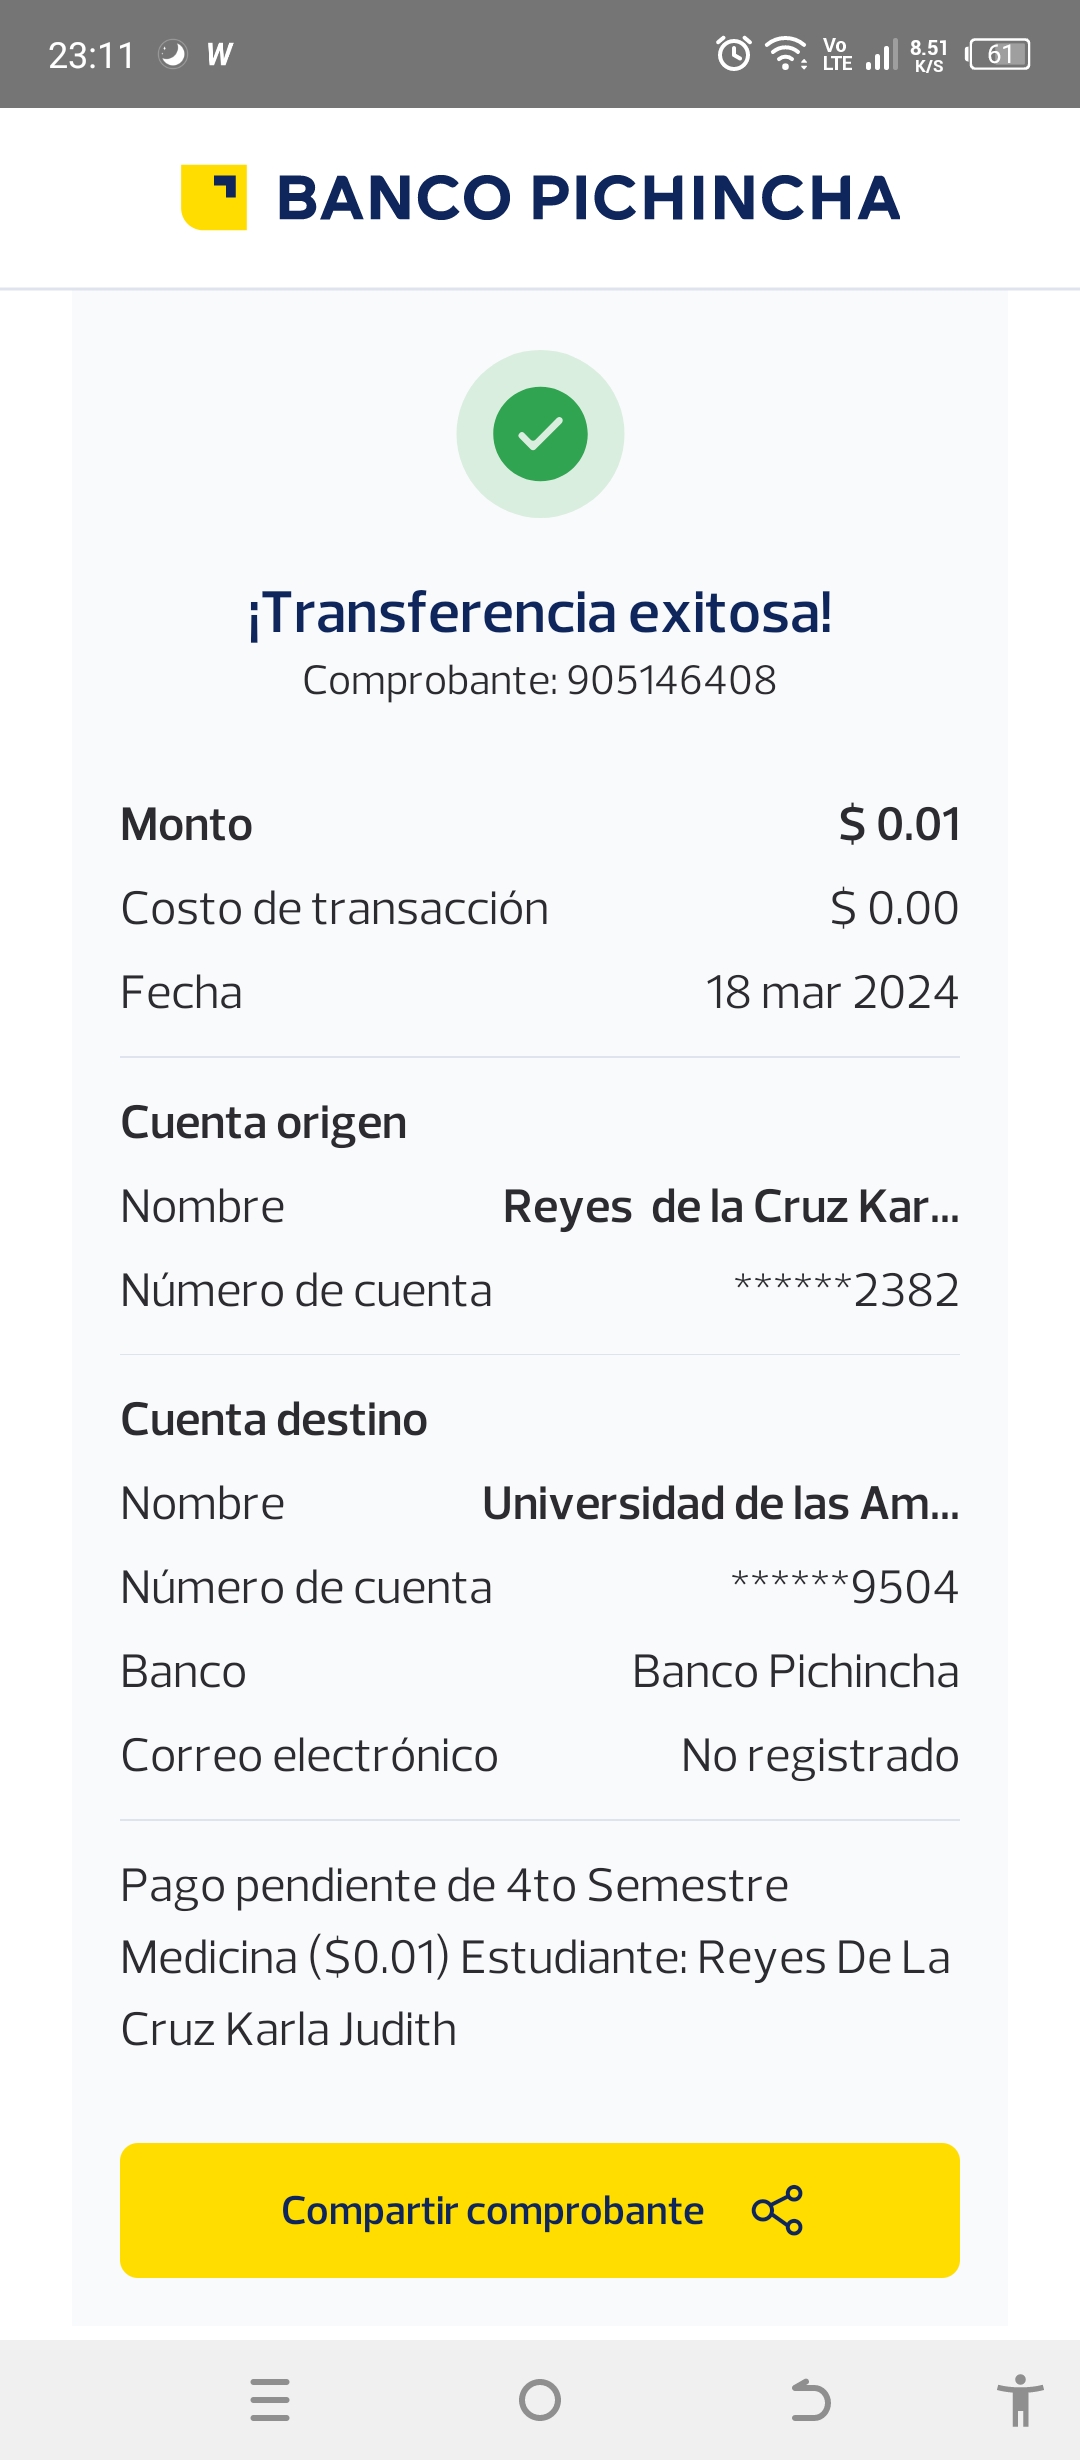Tap the Banco Pichincha yellow logo icon
The width and height of the screenshot is (1080, 2460).
point(213,197)
